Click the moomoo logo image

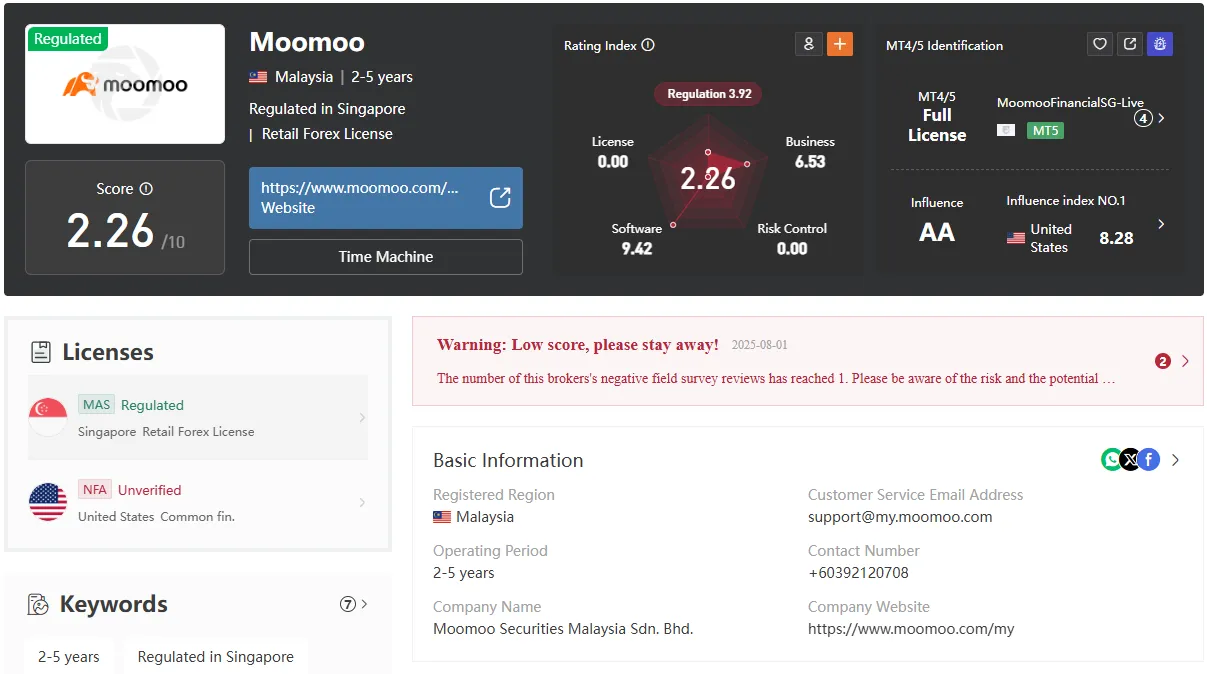coord(125,84)
